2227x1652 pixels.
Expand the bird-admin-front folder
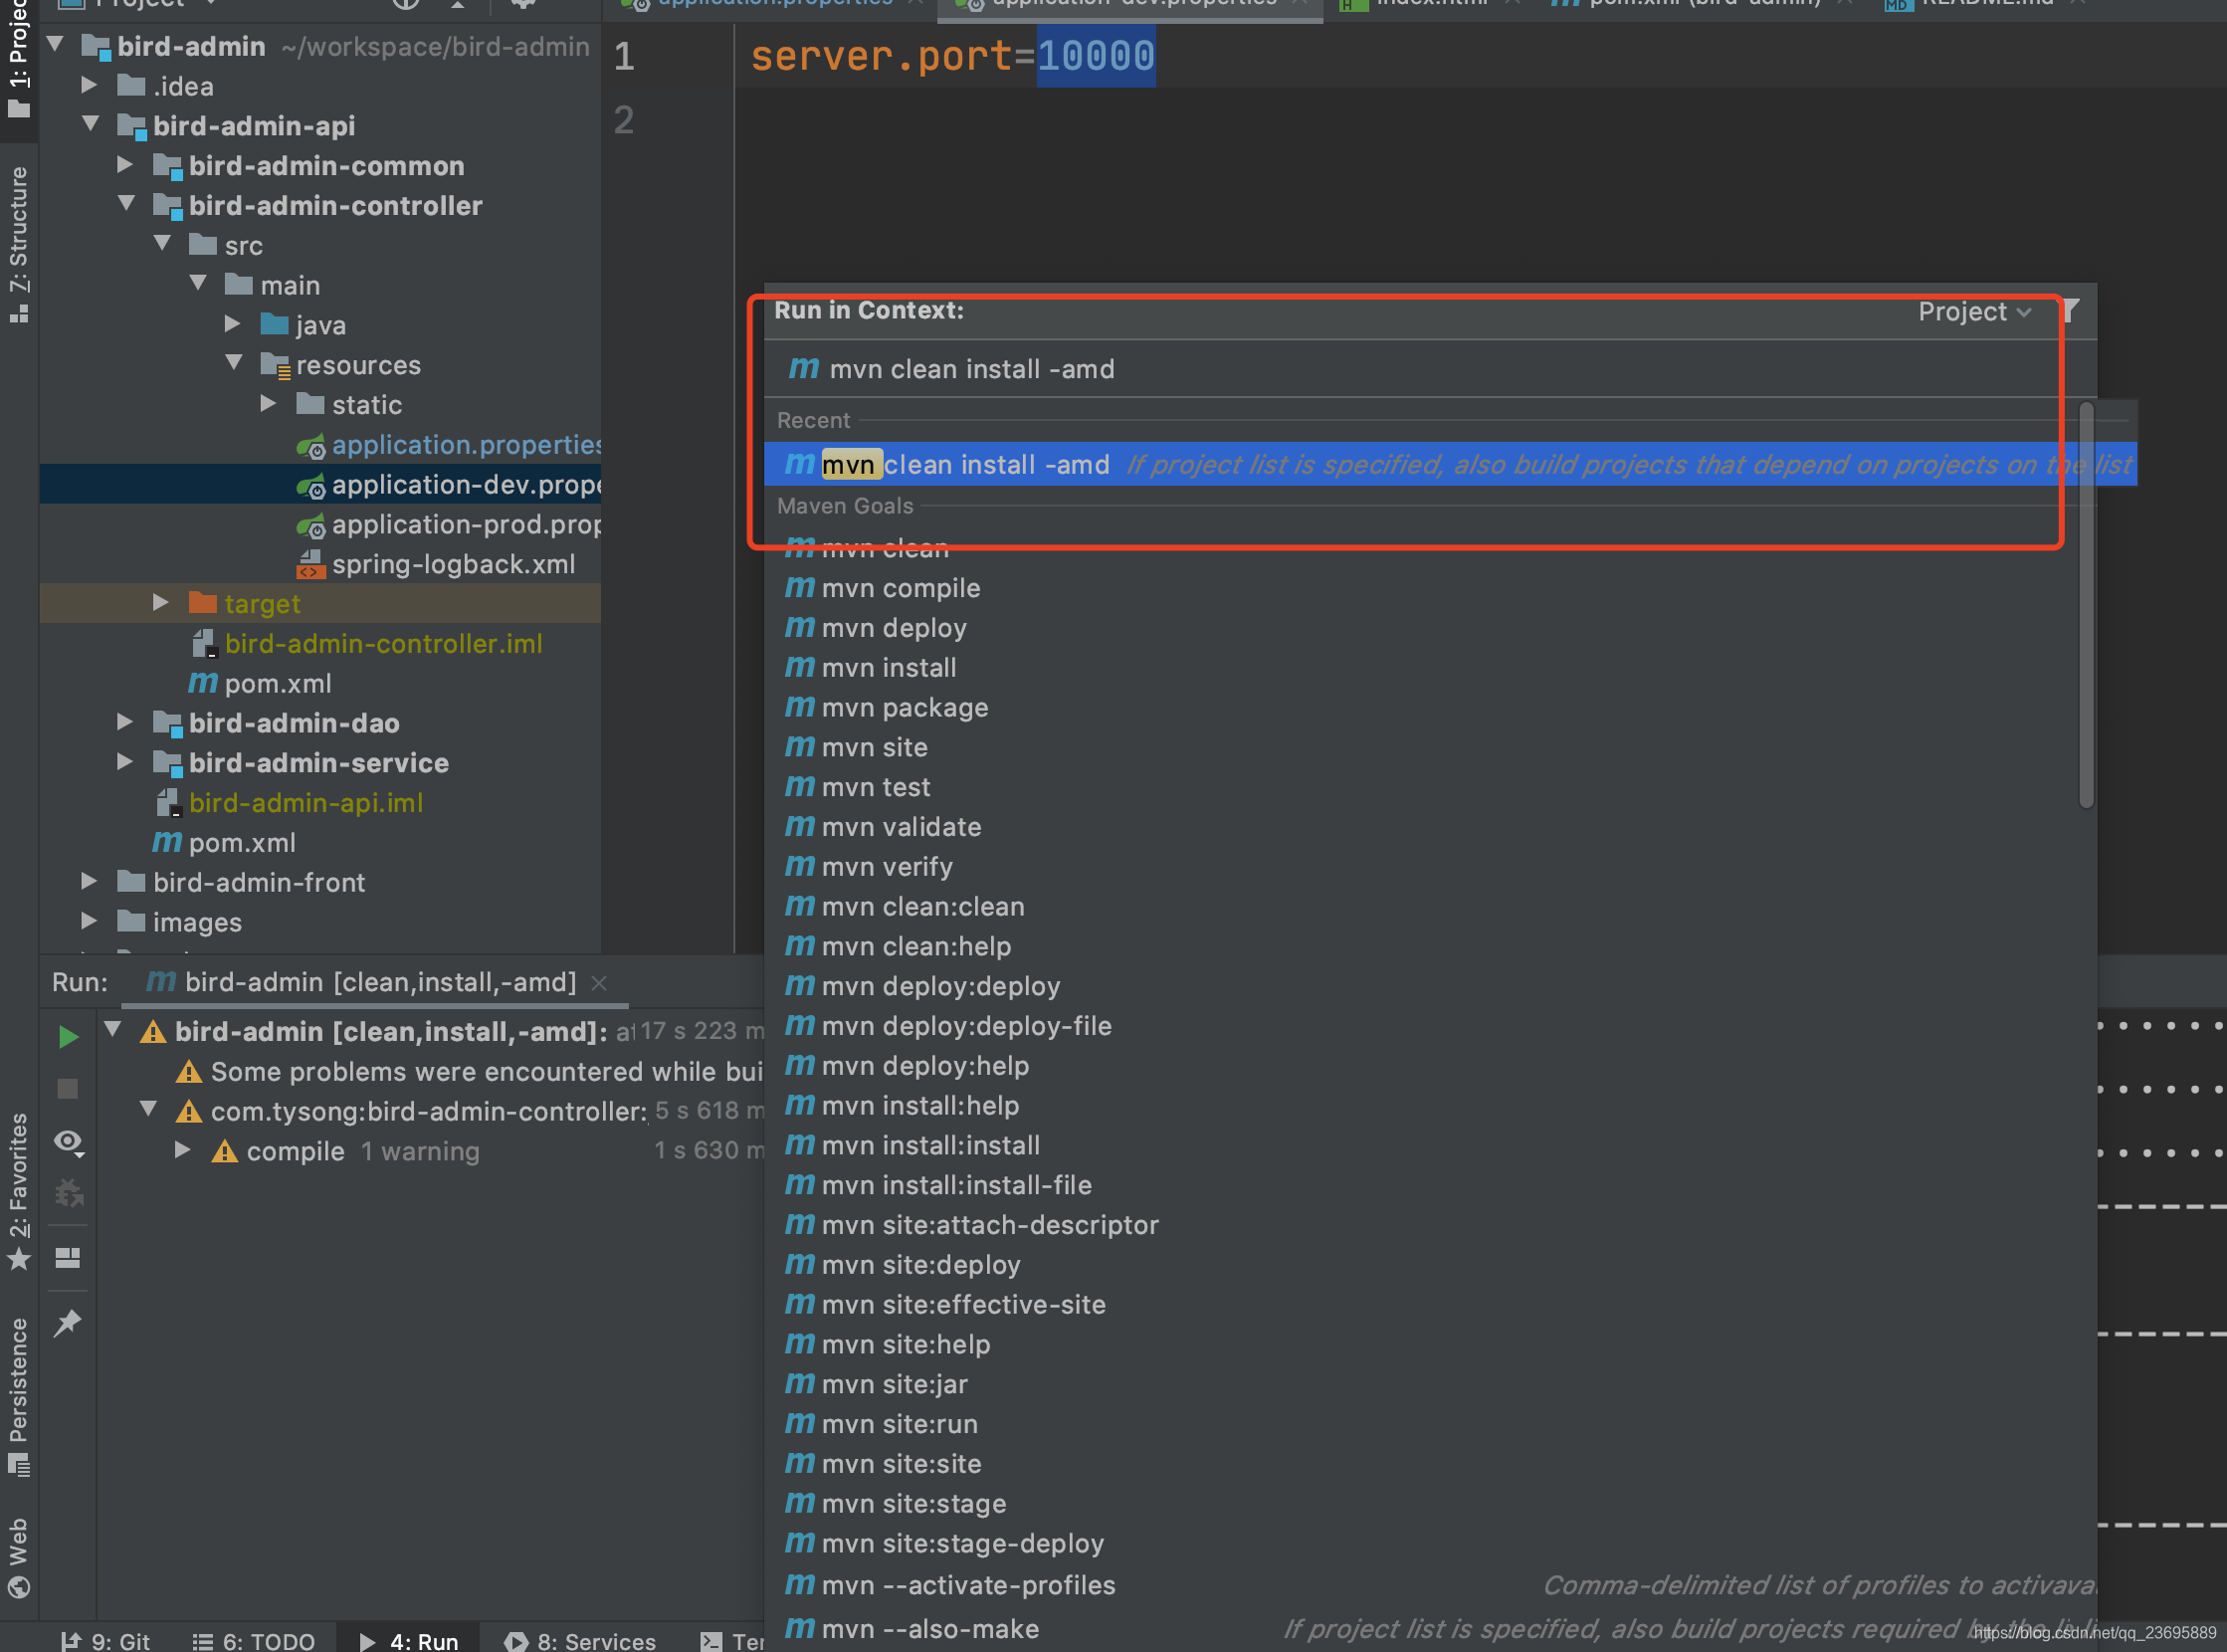89,882
